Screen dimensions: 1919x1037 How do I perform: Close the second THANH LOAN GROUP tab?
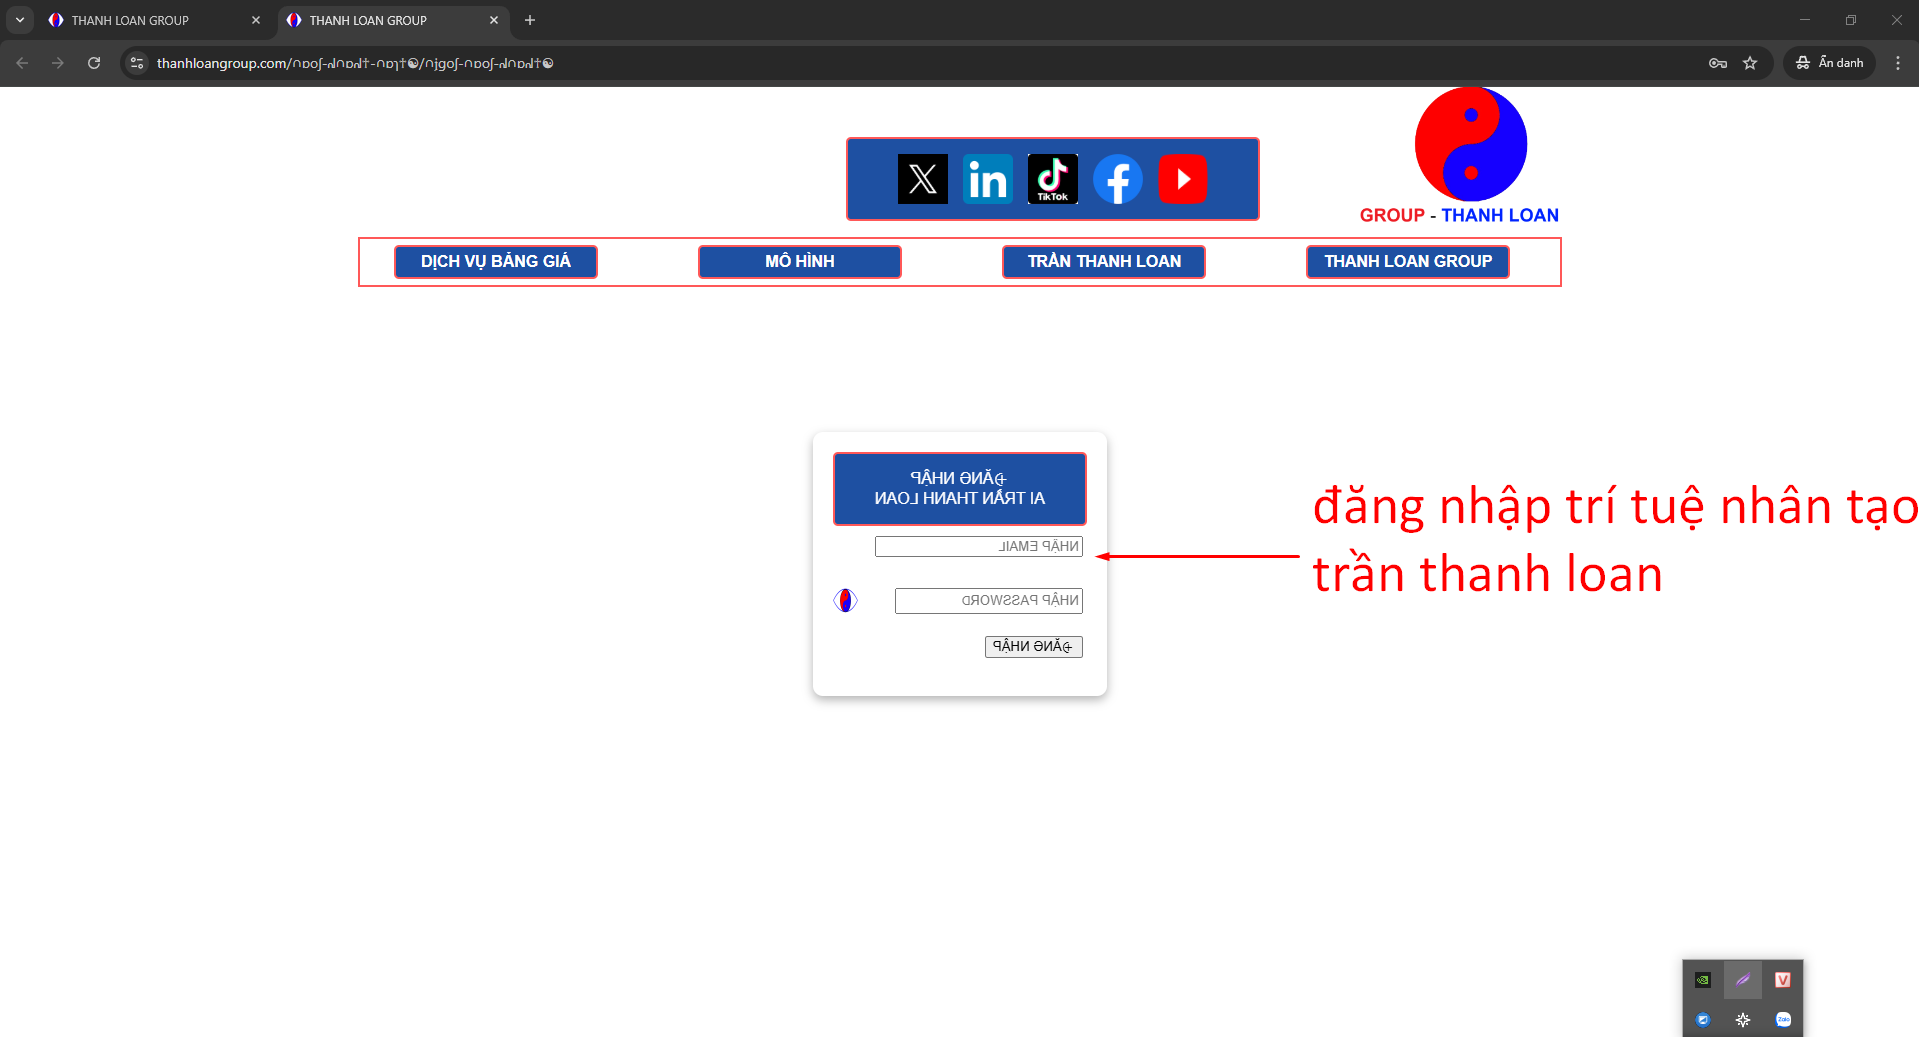point(494,20)
